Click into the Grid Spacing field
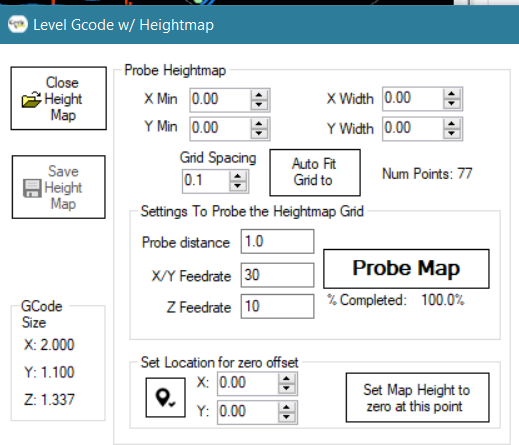This screenshot has height=445, width=519. (206, 181)
